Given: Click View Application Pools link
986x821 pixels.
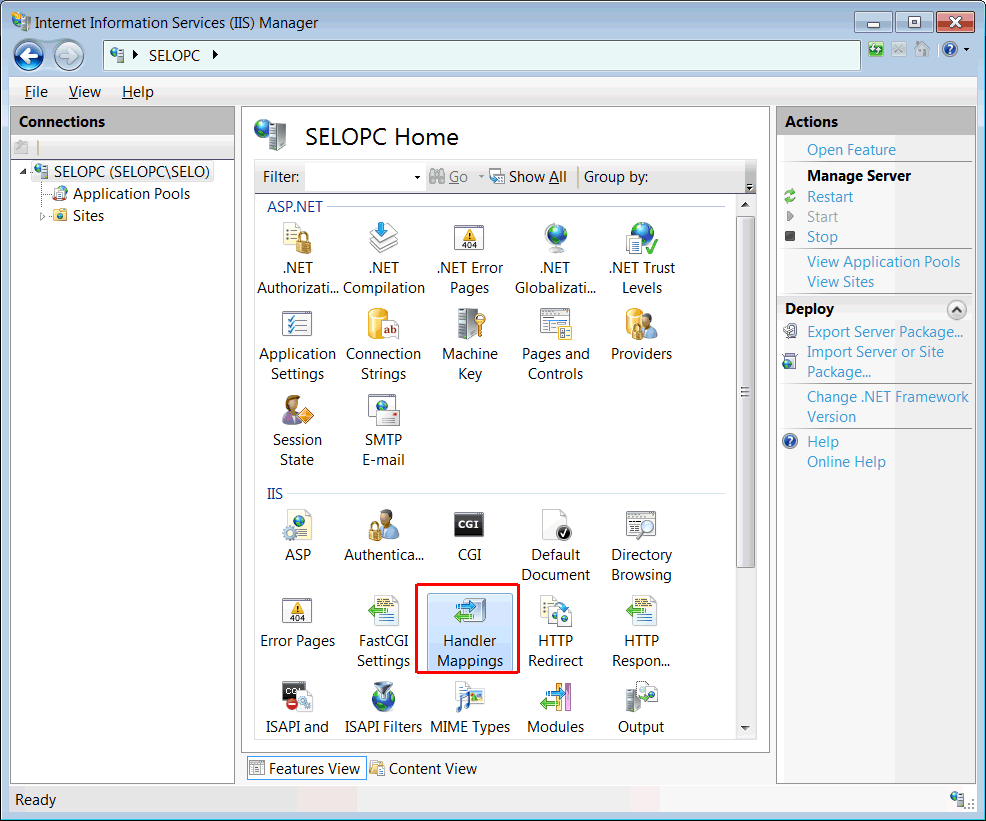Looking at the screenshot, I should pyautogui.click(x=883, y=262).
